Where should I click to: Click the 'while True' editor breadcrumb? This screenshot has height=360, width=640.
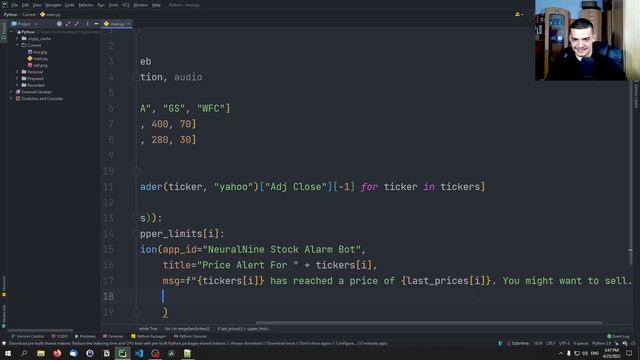148,329
